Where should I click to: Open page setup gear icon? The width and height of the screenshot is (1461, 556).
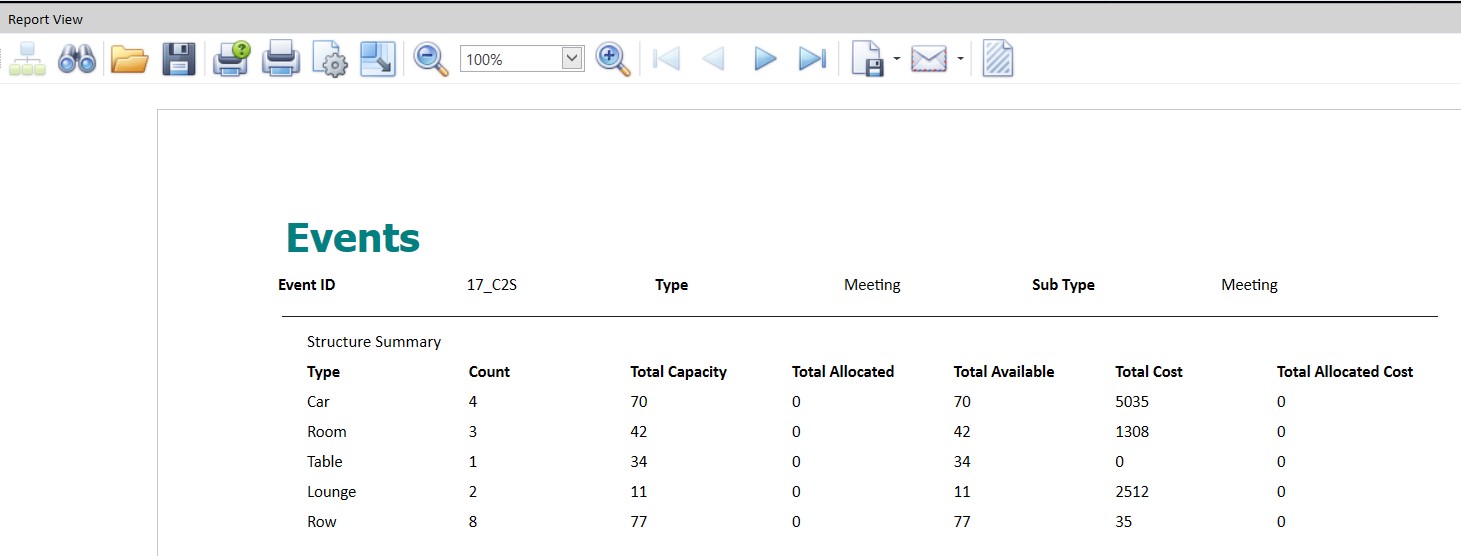point(330,59)
